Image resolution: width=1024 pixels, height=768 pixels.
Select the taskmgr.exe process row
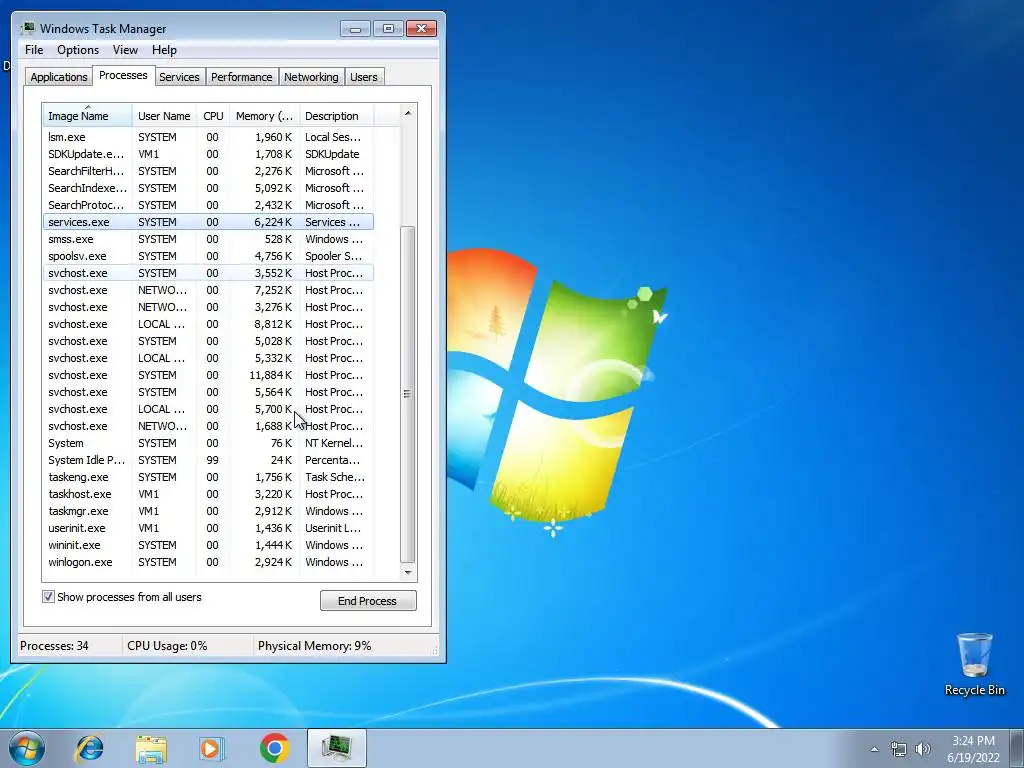click(x=208, y=511)
